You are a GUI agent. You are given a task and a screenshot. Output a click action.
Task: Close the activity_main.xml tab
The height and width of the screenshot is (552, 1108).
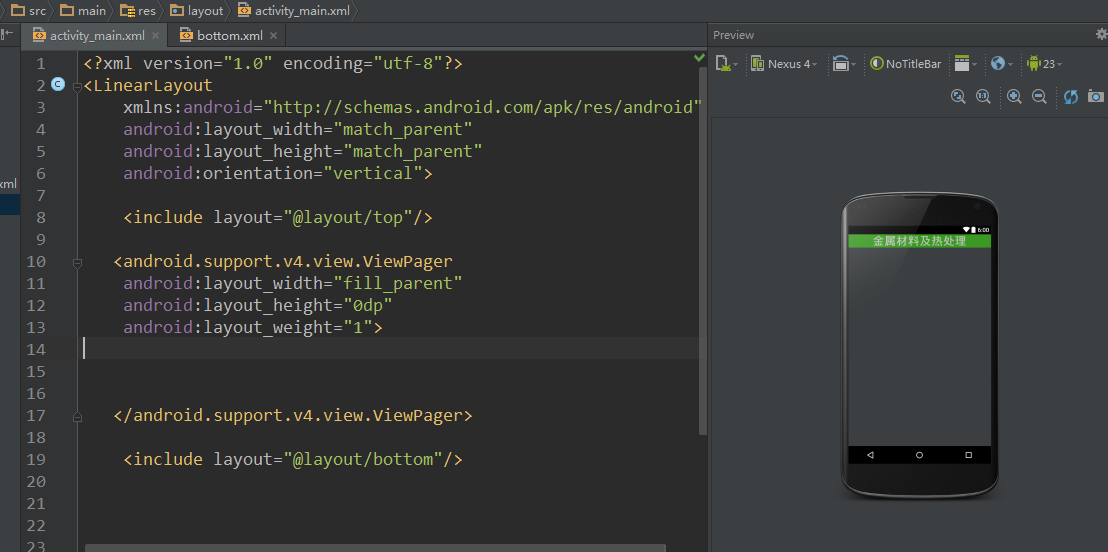155,35
